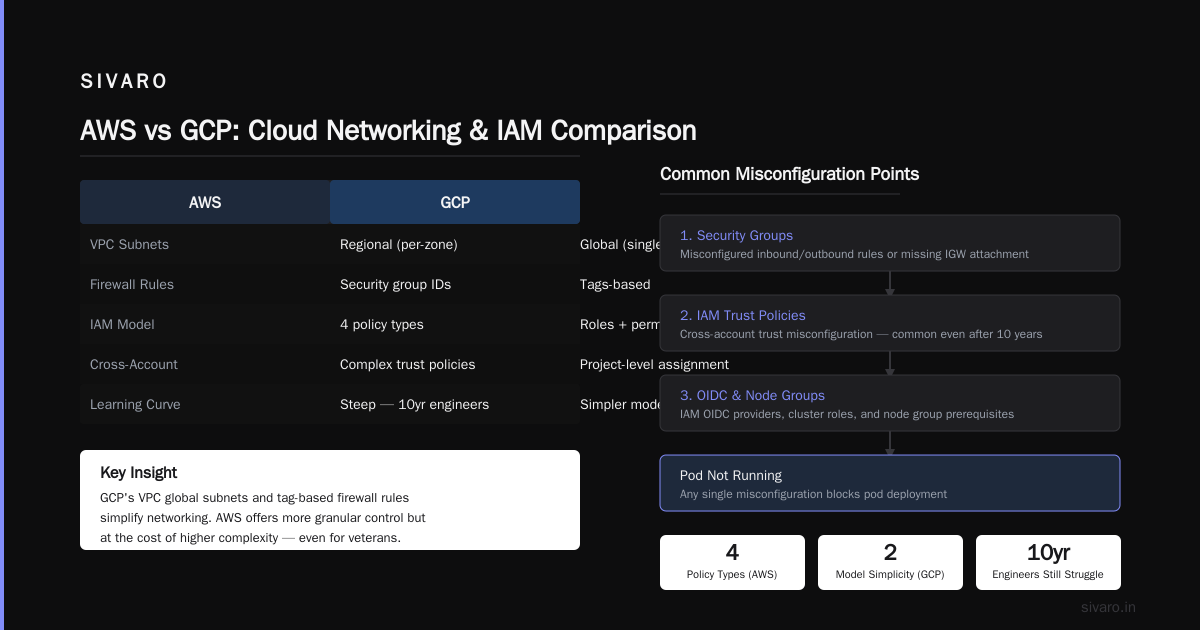Select the Learning Curve table row
This screenshot has height=630, width=1200.
click(x=330, y=404)
